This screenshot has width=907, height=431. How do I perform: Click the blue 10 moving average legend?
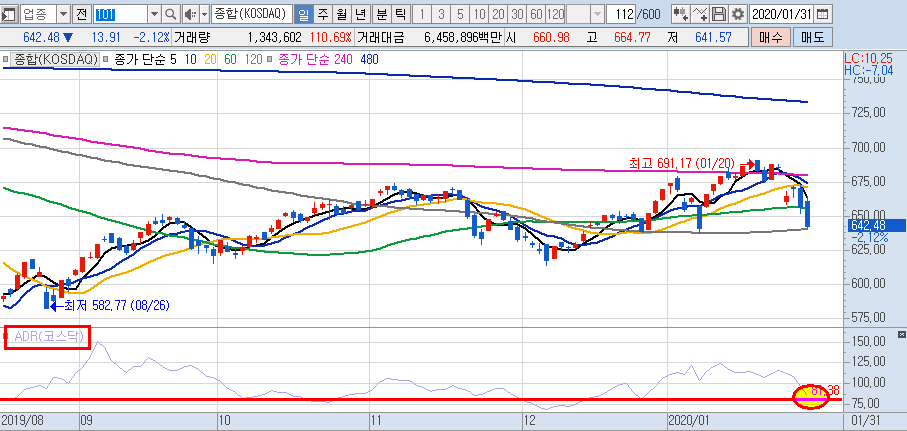pos(191,59)
